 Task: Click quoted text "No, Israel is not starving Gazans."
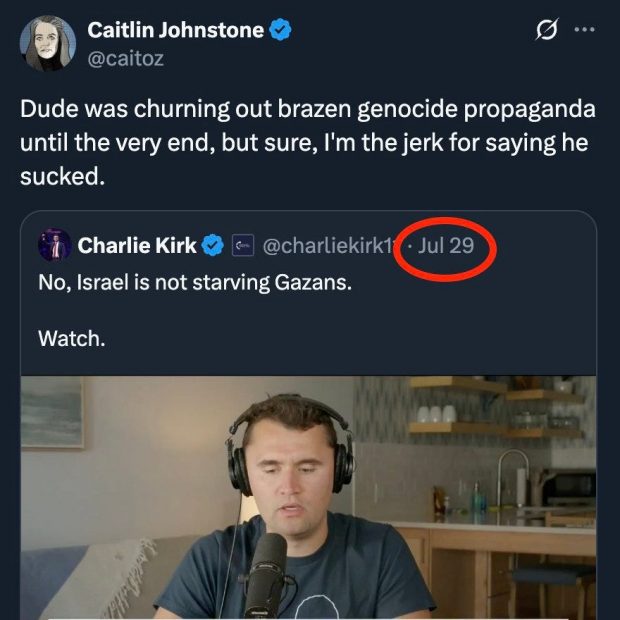(195, 283)
